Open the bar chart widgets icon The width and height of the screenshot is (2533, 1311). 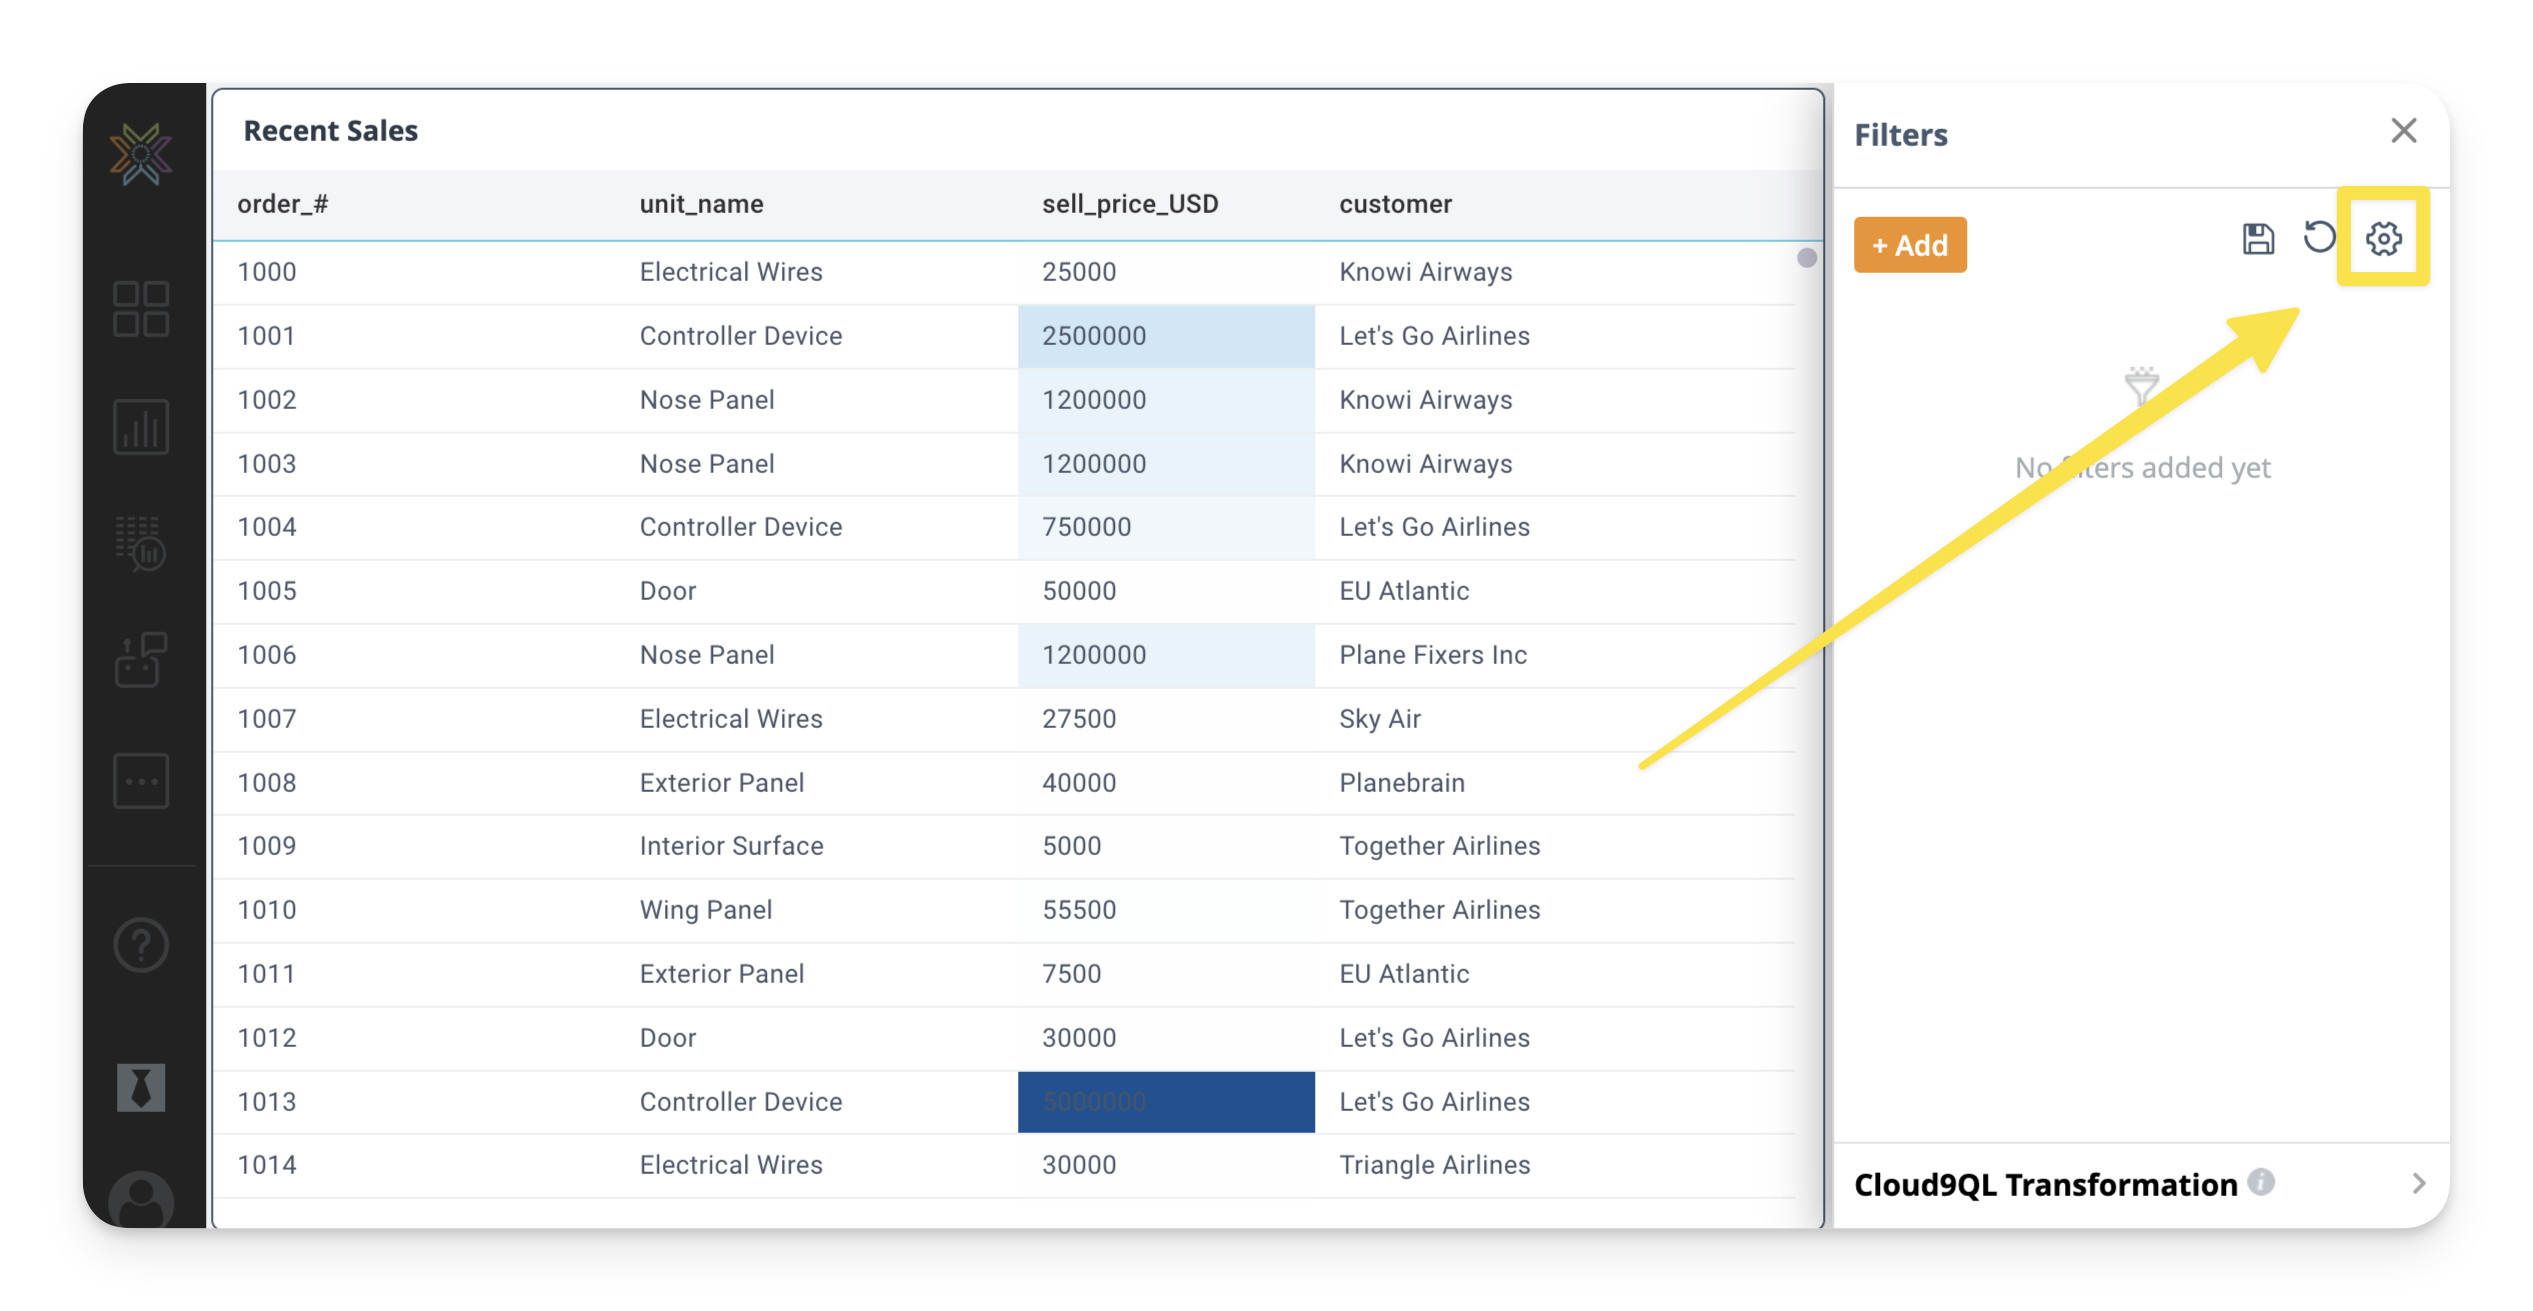pyautogui.click(x=141, y=427)
